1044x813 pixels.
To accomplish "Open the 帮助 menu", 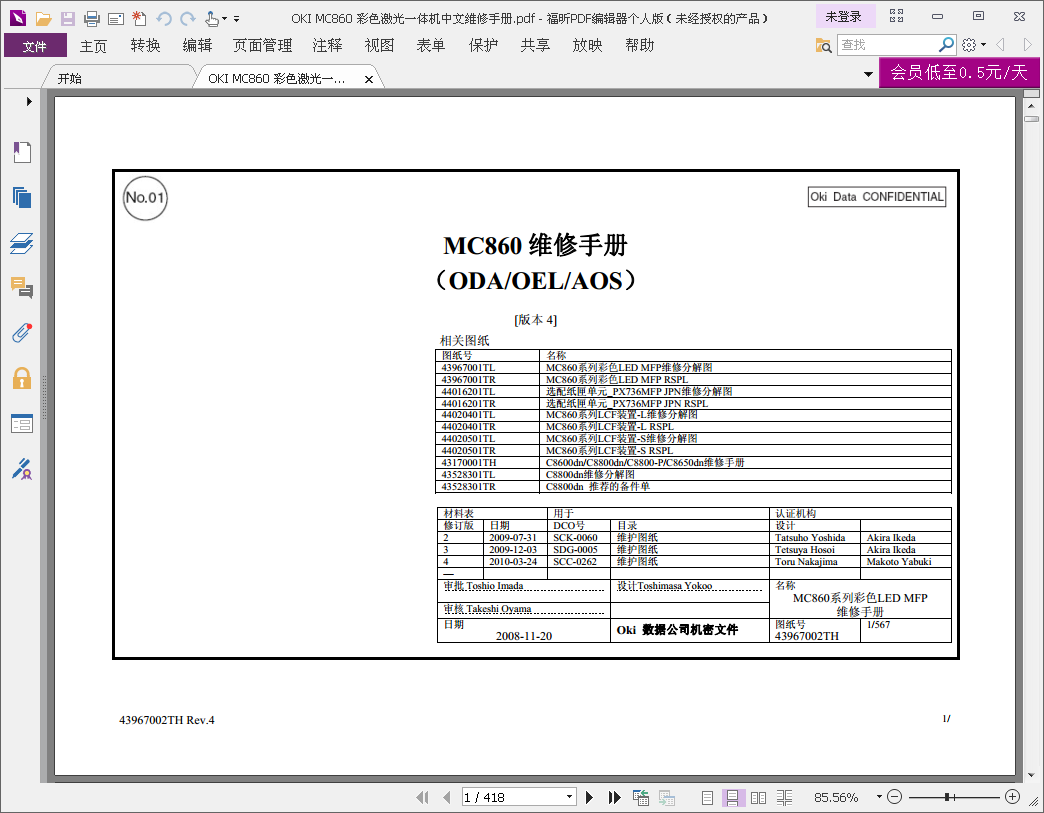I will pyautogui.click(x=639, y=46).
